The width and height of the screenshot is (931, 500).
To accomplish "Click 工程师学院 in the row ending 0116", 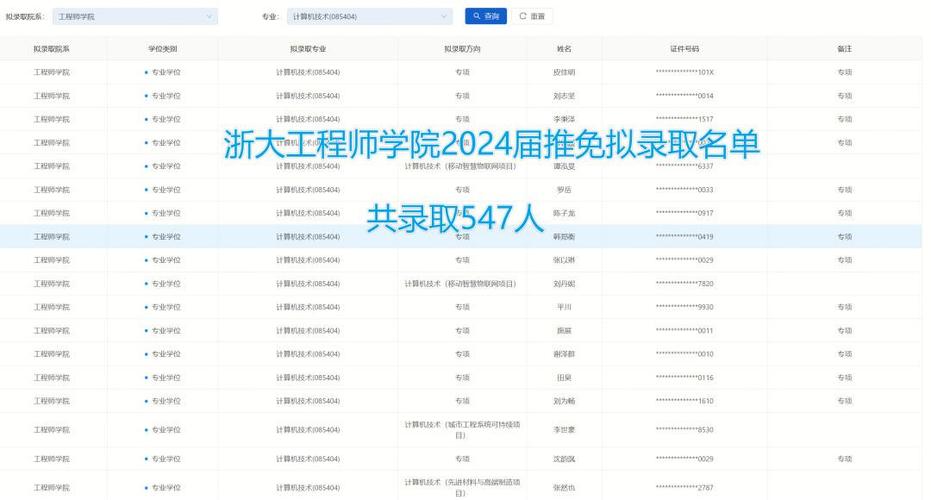I will [x=52, y=378].
